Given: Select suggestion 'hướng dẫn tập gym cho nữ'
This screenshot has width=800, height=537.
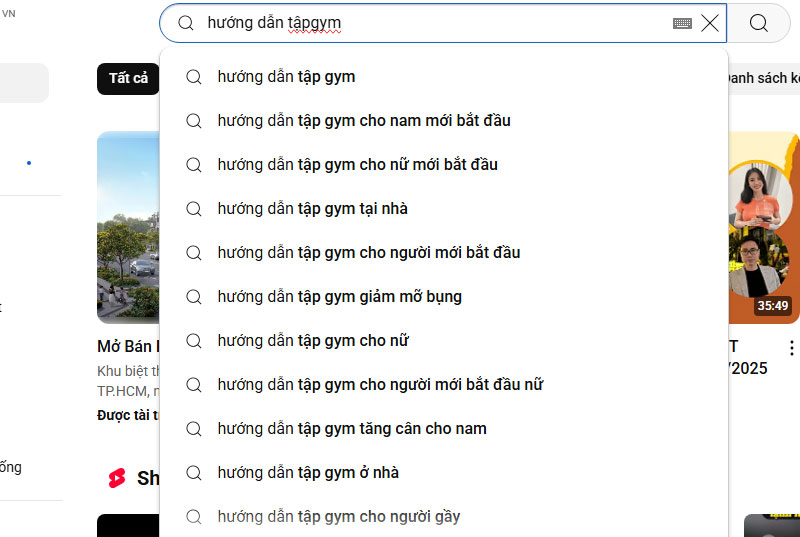Looking at the screenshot, I should (313, 341).
